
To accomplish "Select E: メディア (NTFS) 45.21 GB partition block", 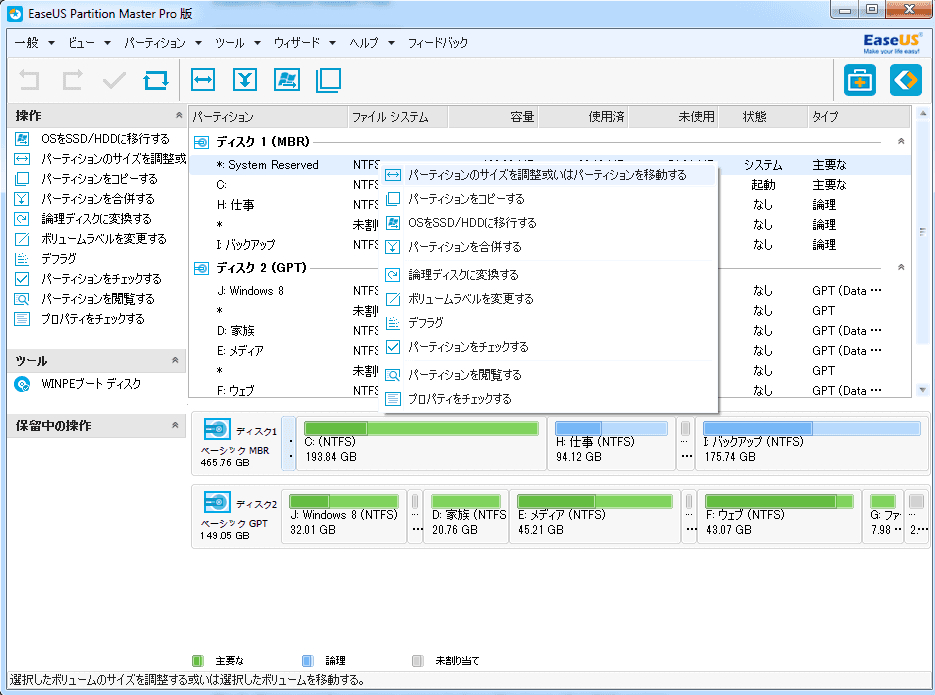I will coord(595,516).
